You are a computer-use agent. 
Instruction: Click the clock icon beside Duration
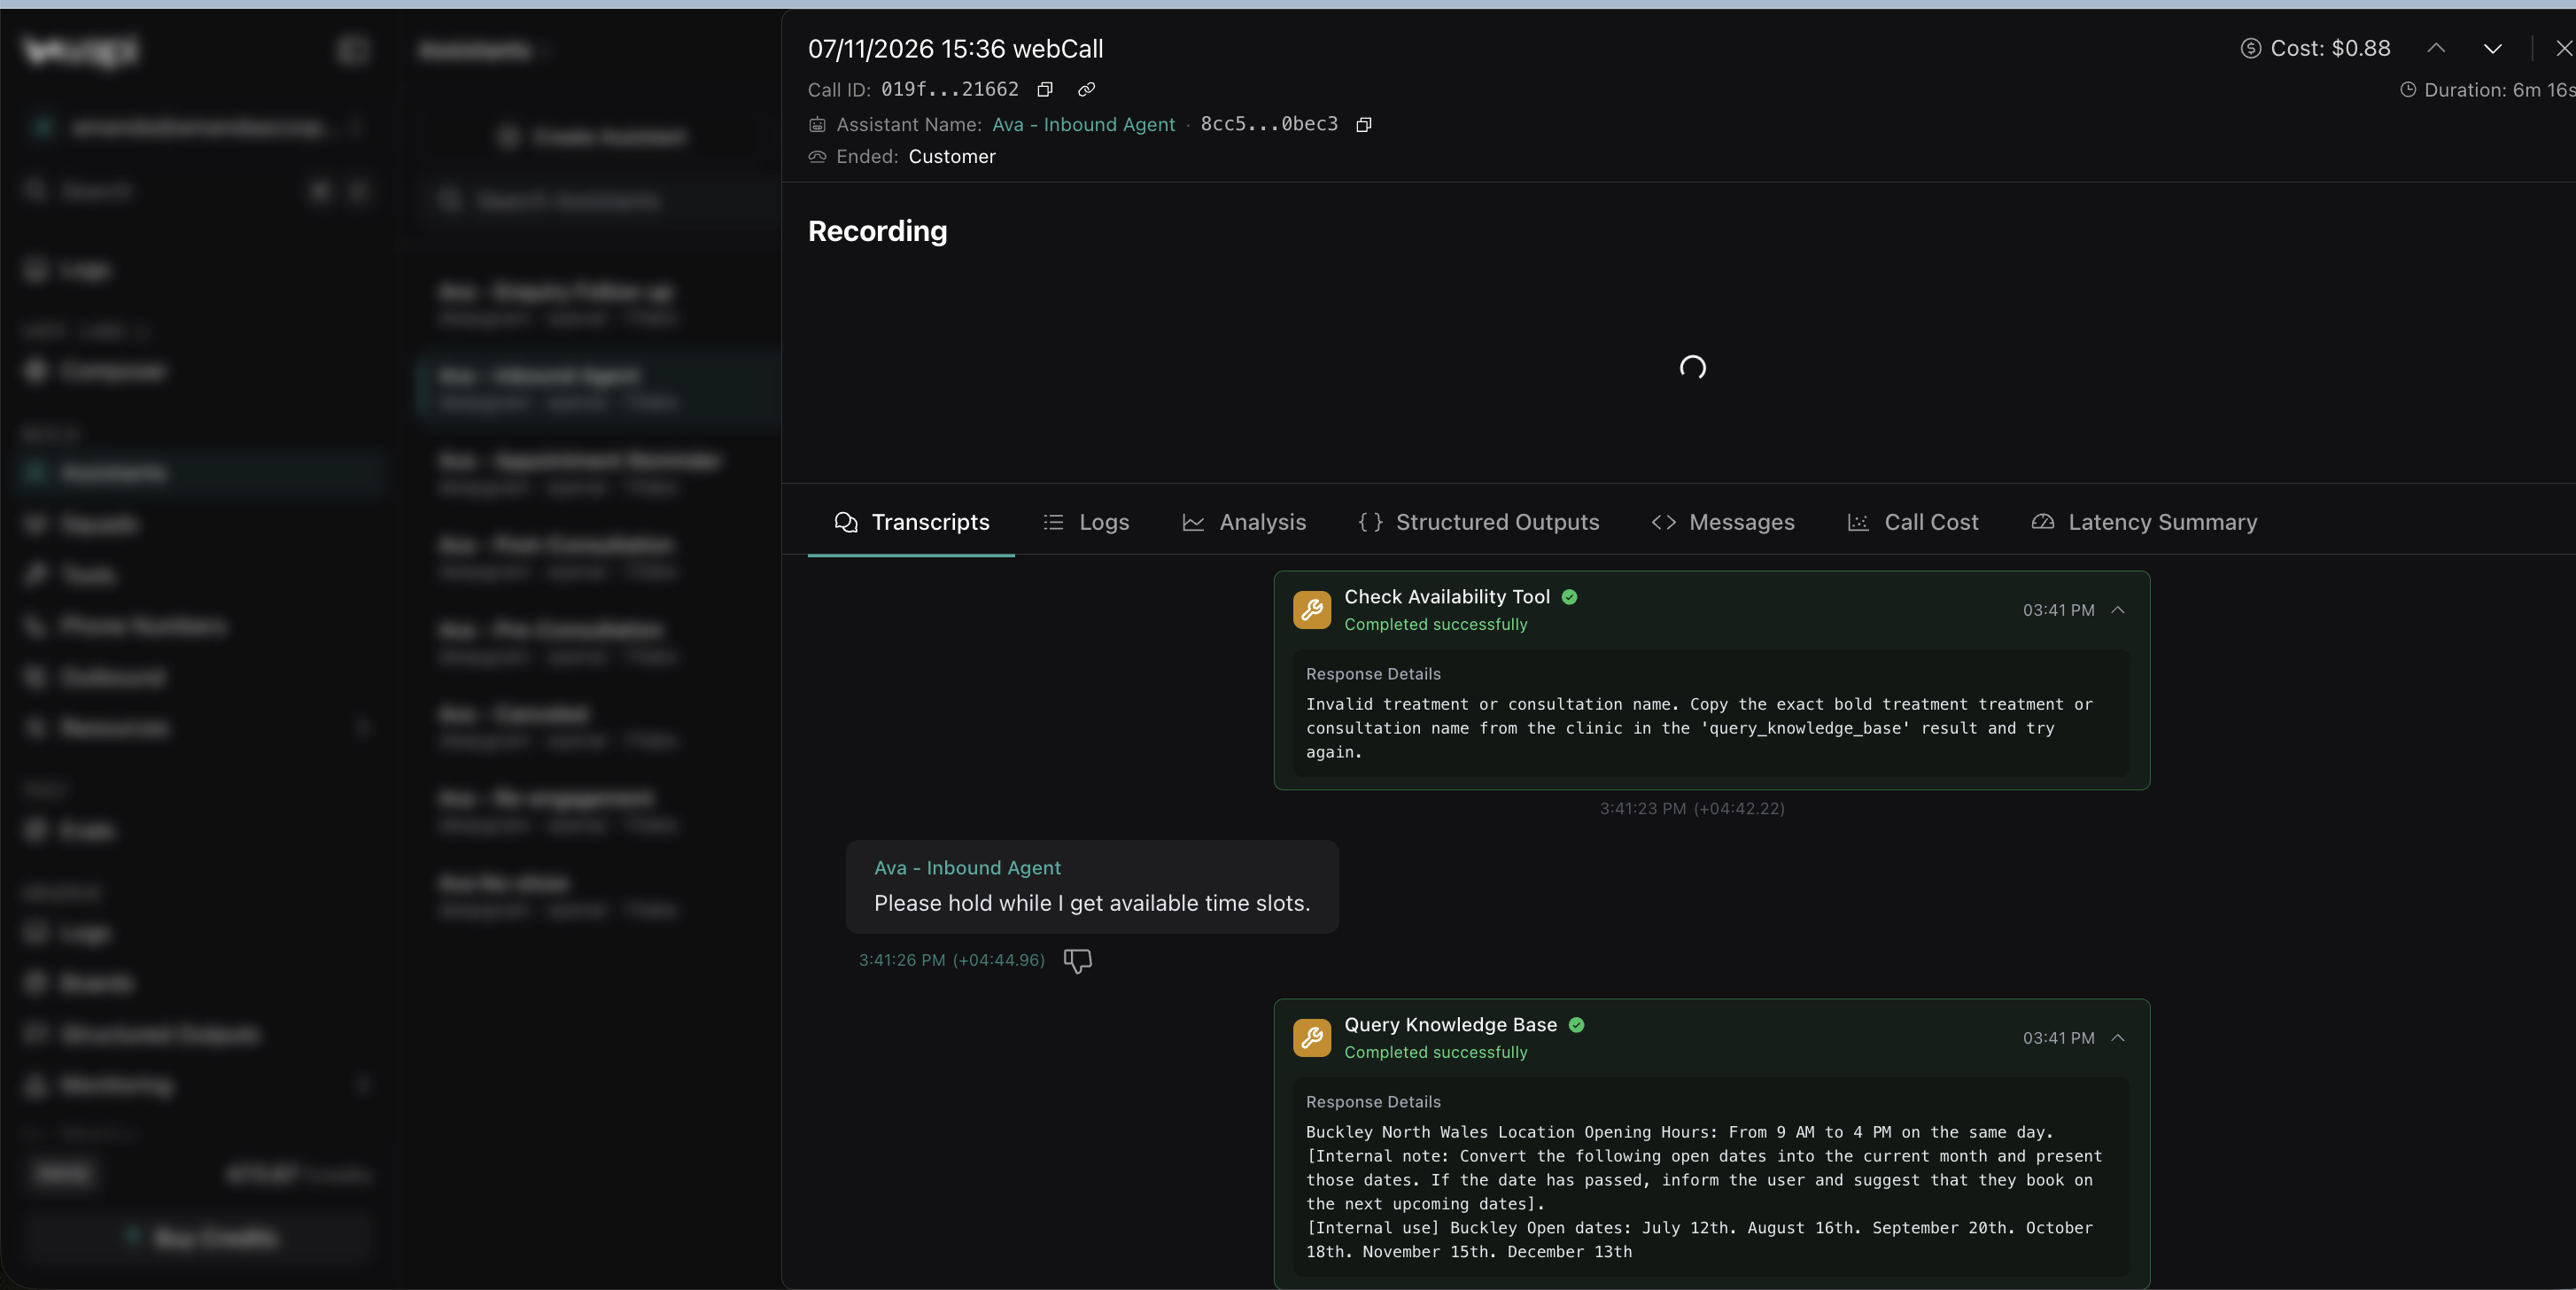2408,90
